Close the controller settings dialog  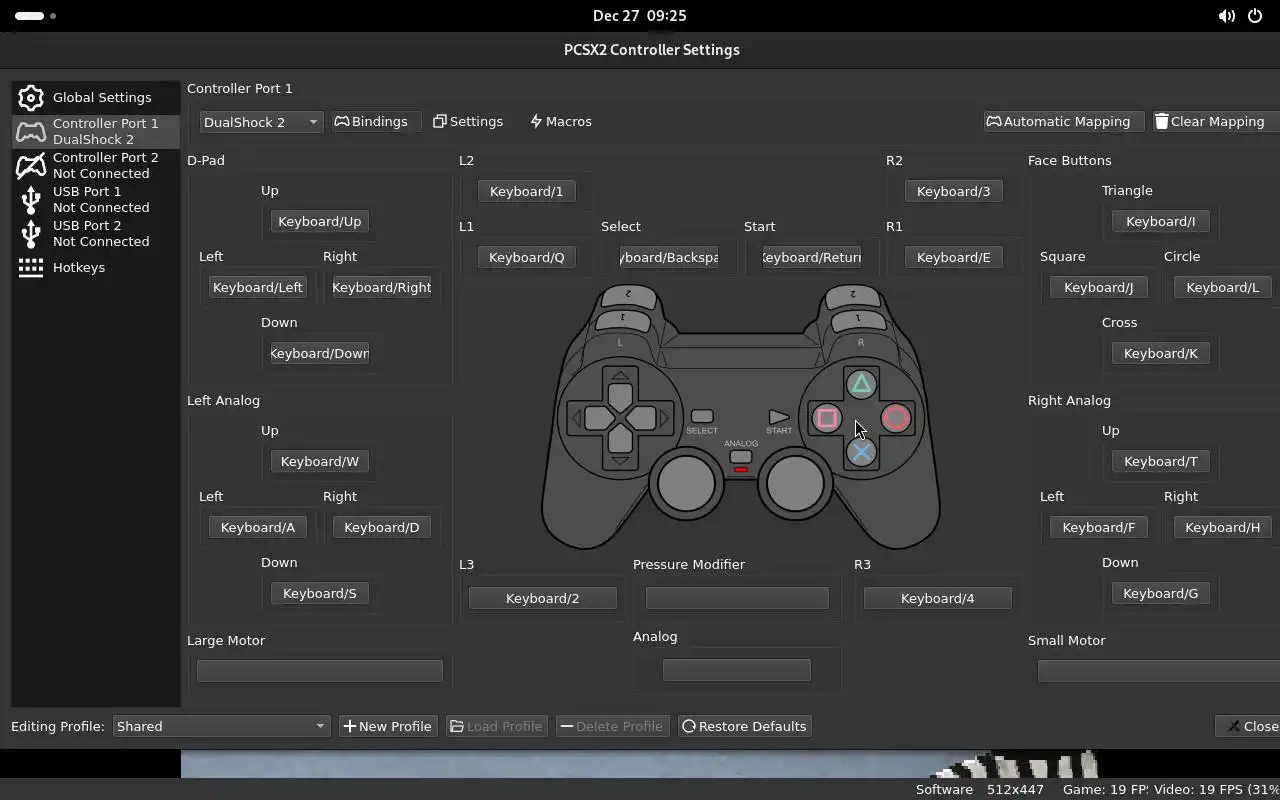[1248, 726]
